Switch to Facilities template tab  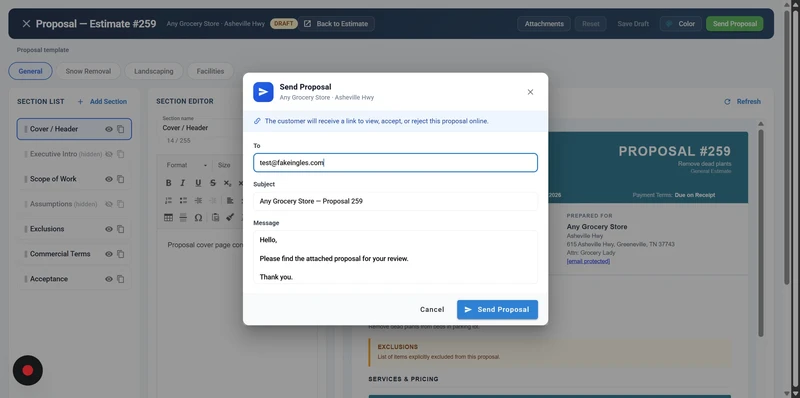click(210, 71)
